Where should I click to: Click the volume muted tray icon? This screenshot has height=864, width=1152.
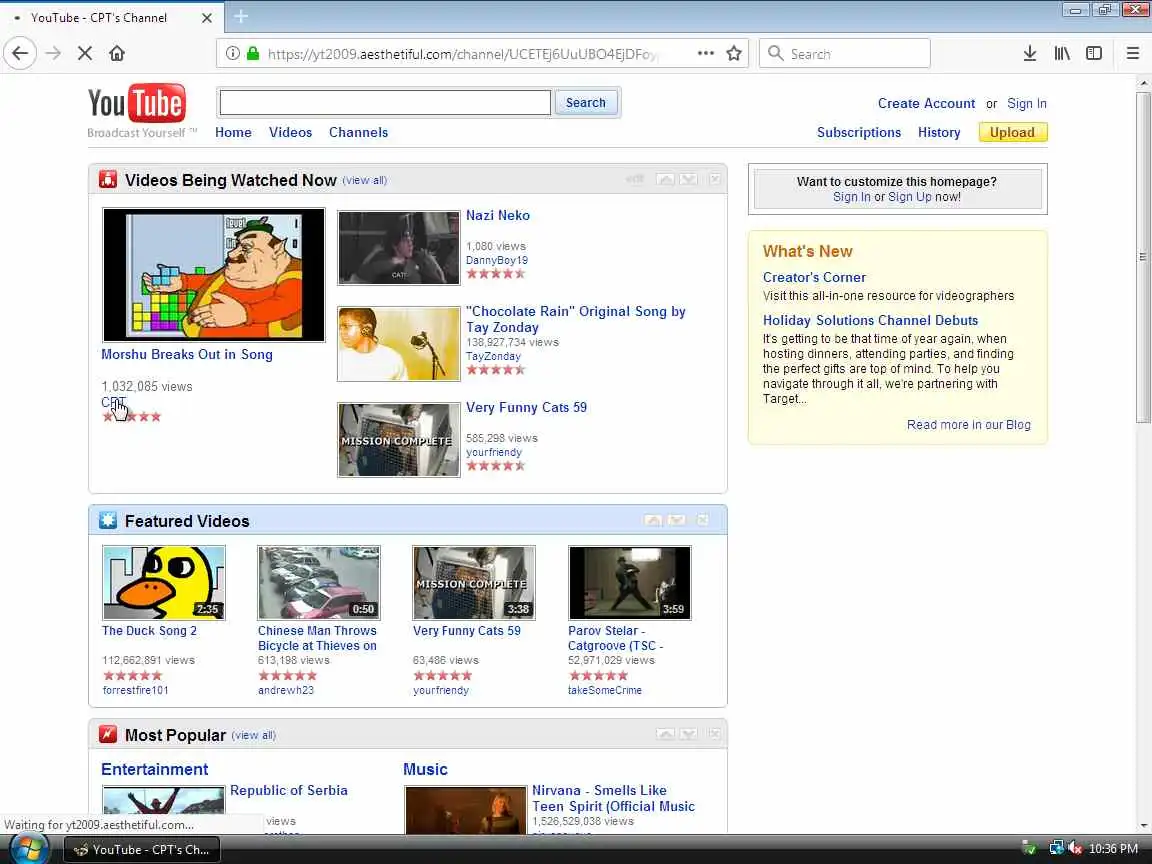coord(1076,849)
